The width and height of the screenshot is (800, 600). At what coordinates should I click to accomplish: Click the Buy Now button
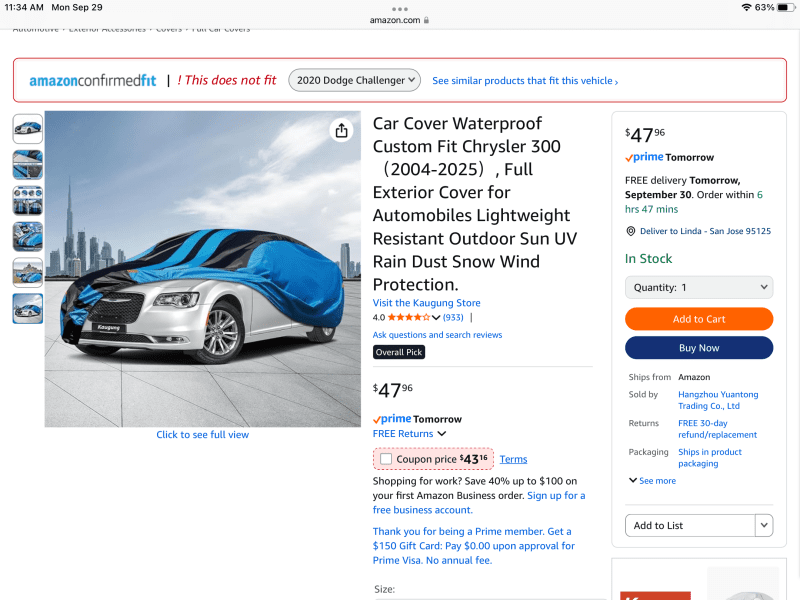699,348
